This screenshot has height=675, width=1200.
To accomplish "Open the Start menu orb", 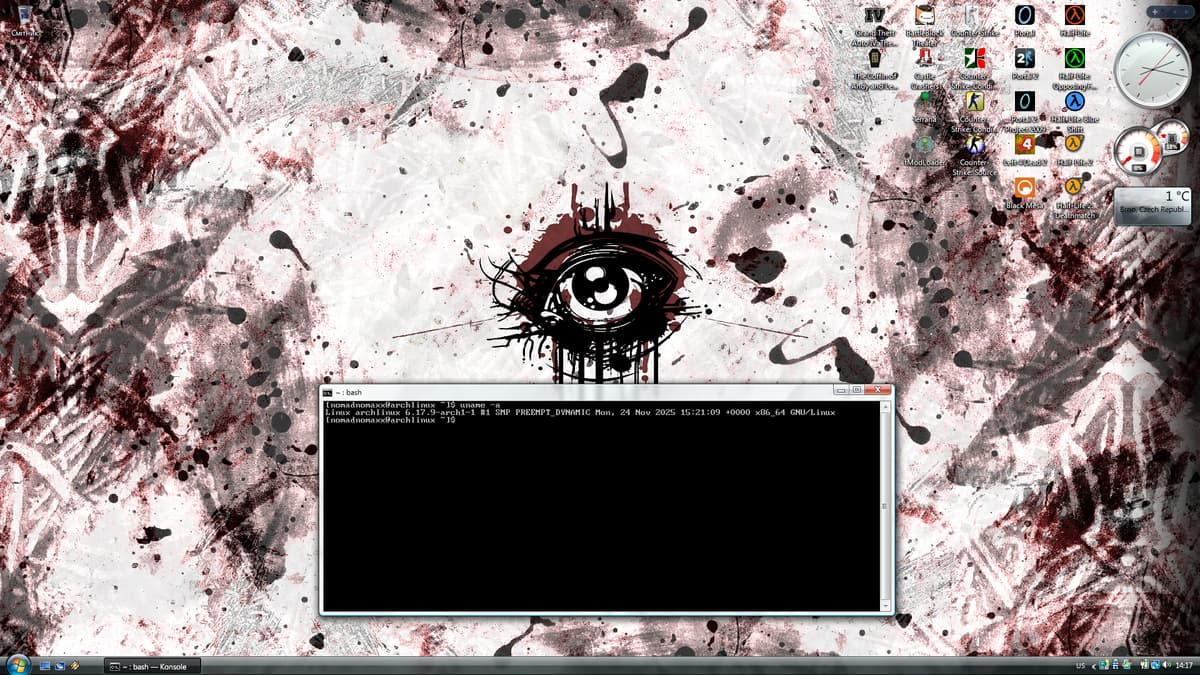I will click(17, 665).
